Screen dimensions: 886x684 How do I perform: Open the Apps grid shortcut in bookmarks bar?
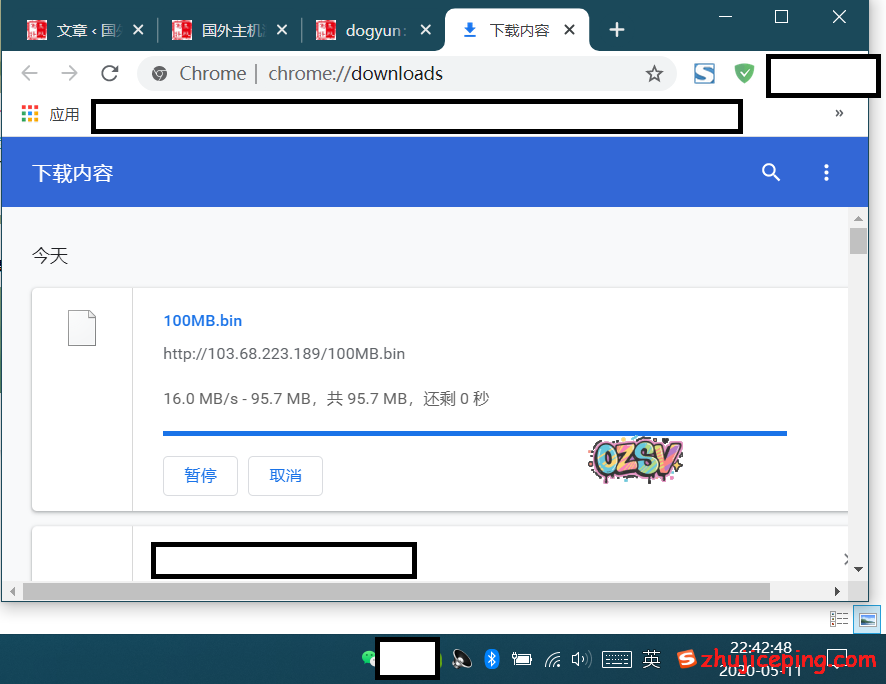tap(30, 114)
